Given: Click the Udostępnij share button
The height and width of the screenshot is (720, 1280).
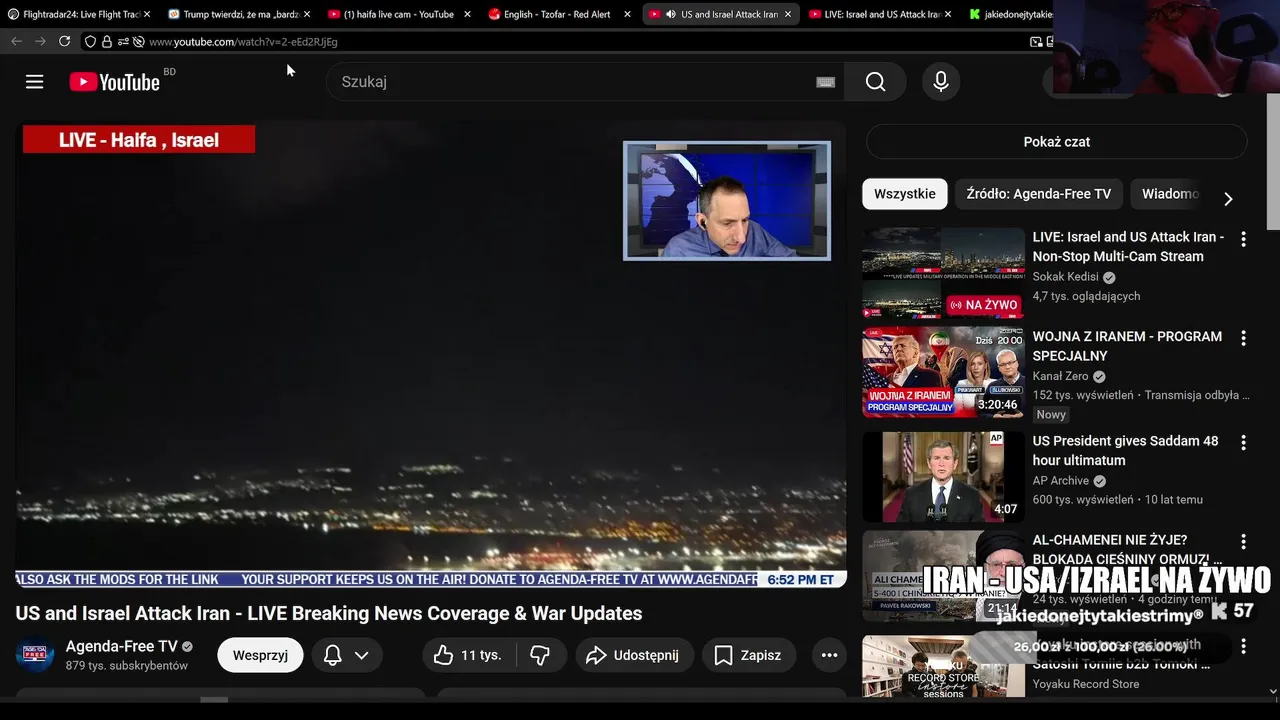Looking at the screenshot, I should coord(634,655).
